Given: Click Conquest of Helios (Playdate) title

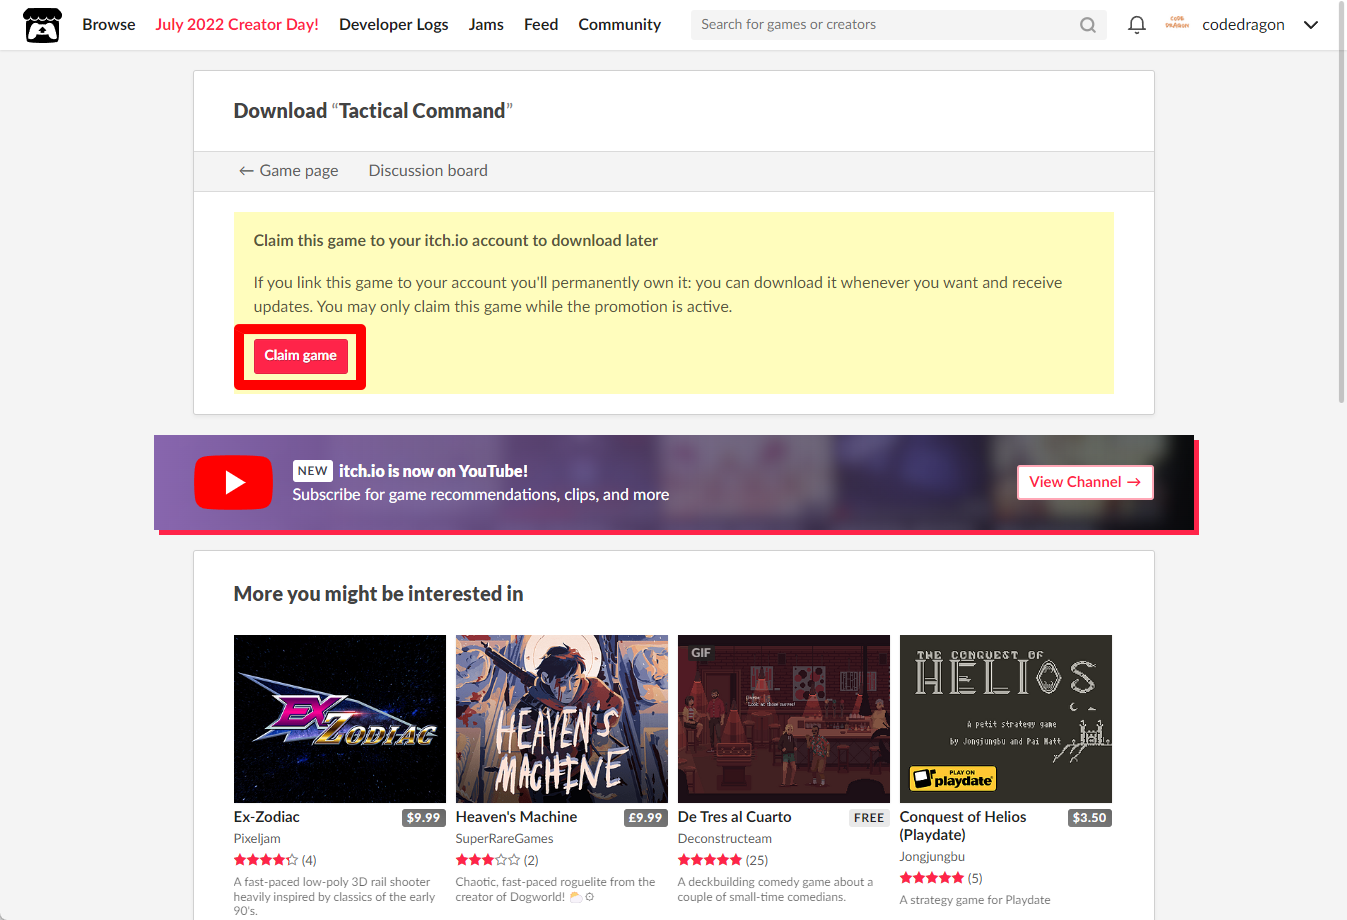Looking at the screenshot, I should [963, 826].
